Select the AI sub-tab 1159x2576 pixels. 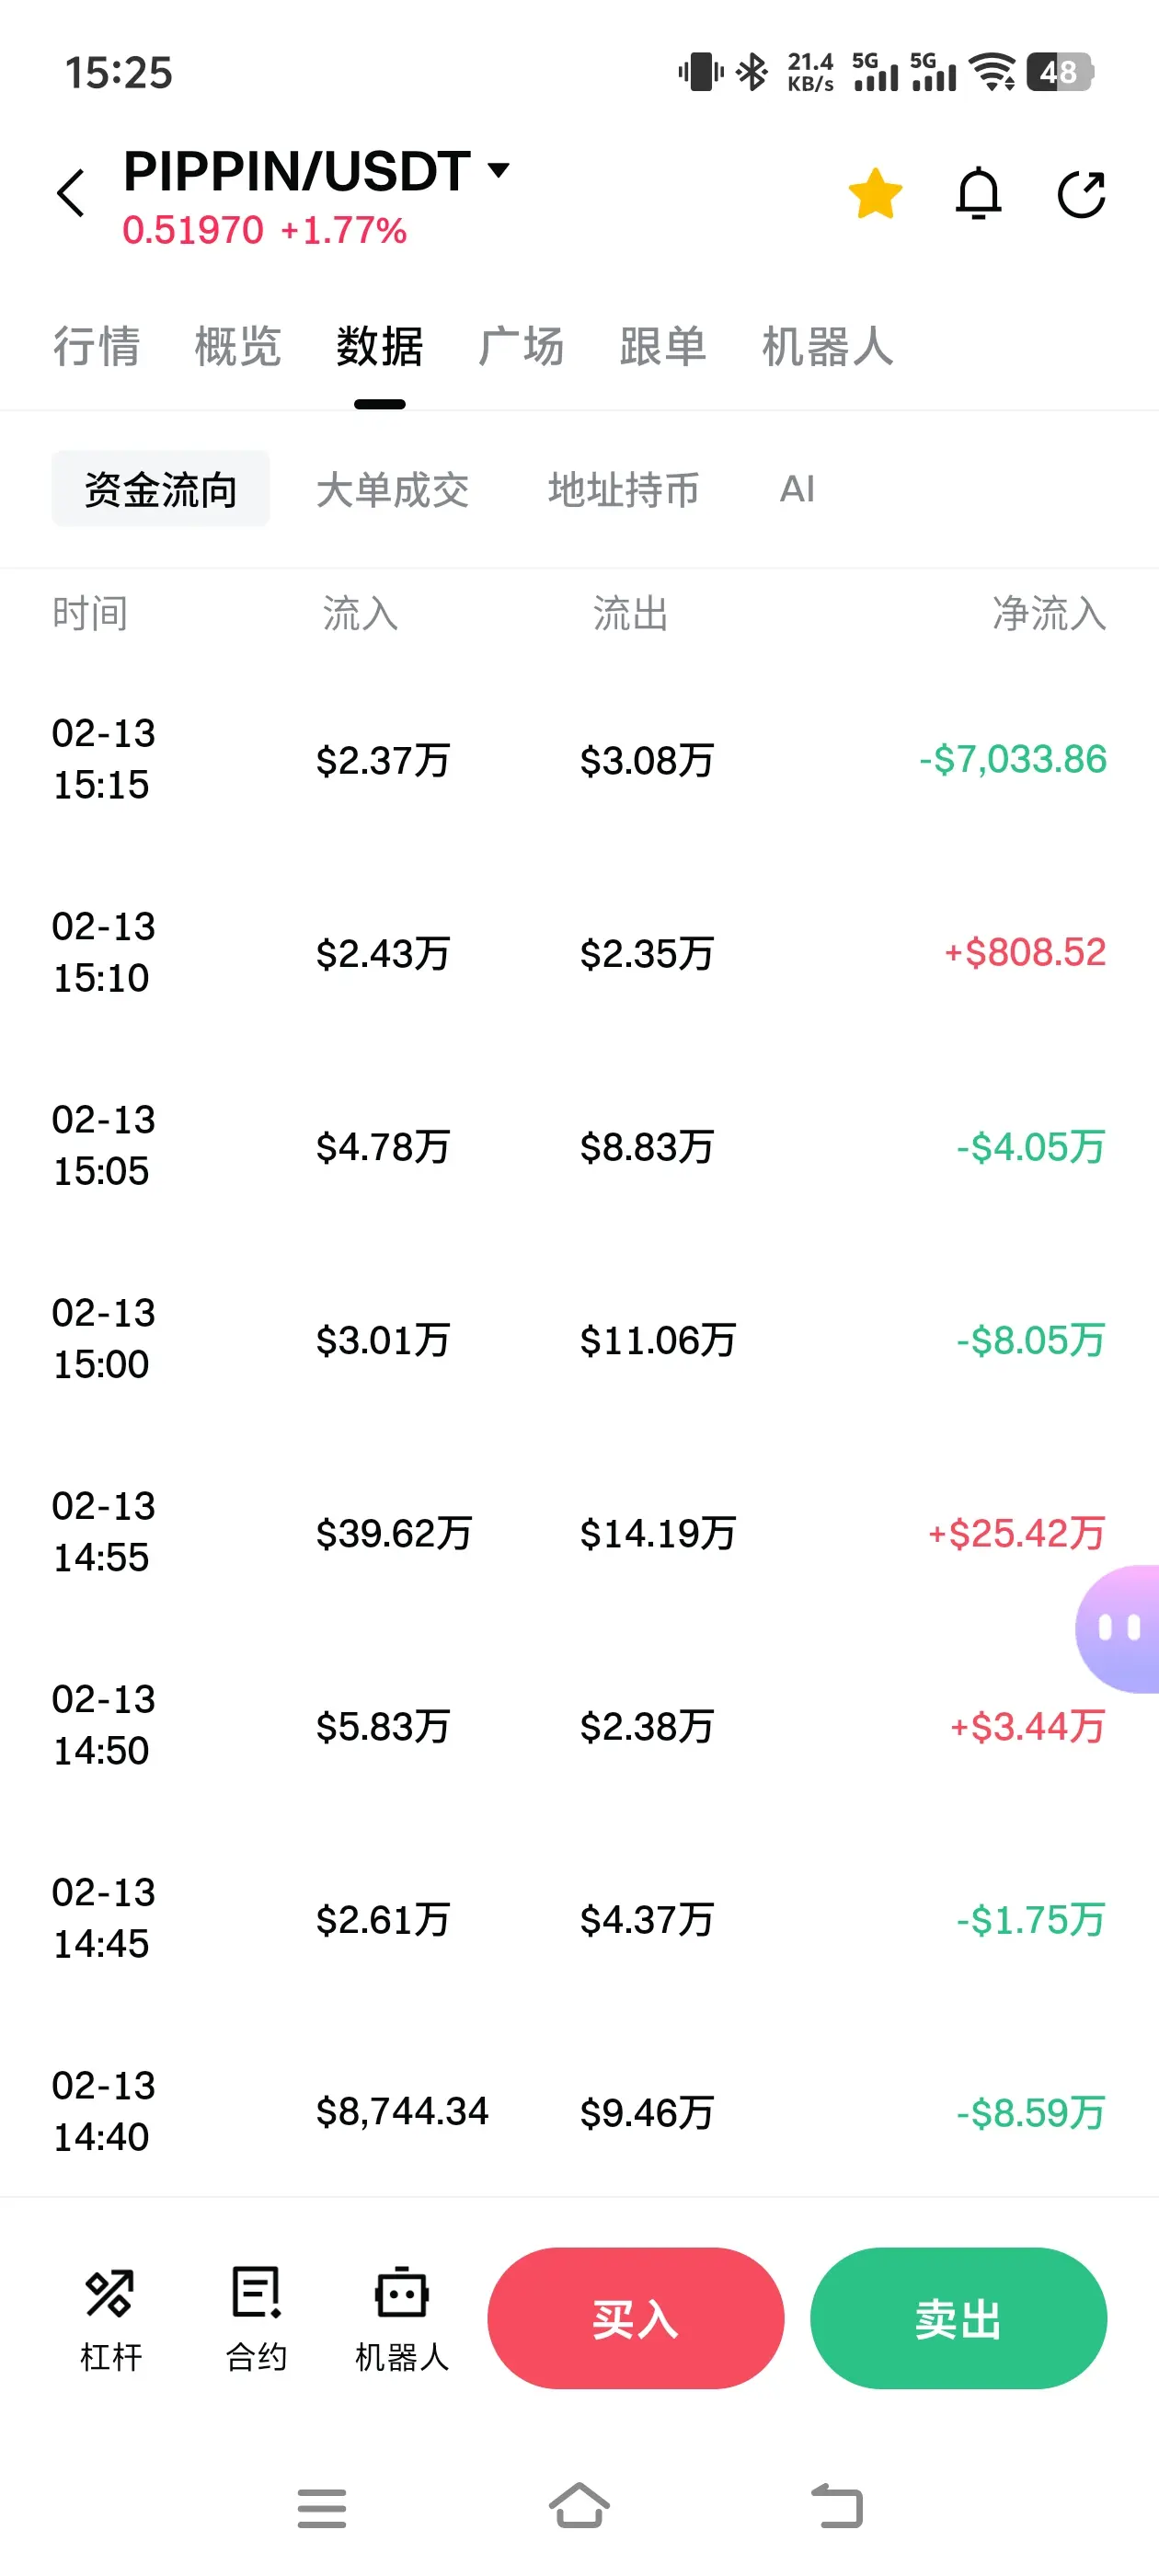tap(797, 490)
